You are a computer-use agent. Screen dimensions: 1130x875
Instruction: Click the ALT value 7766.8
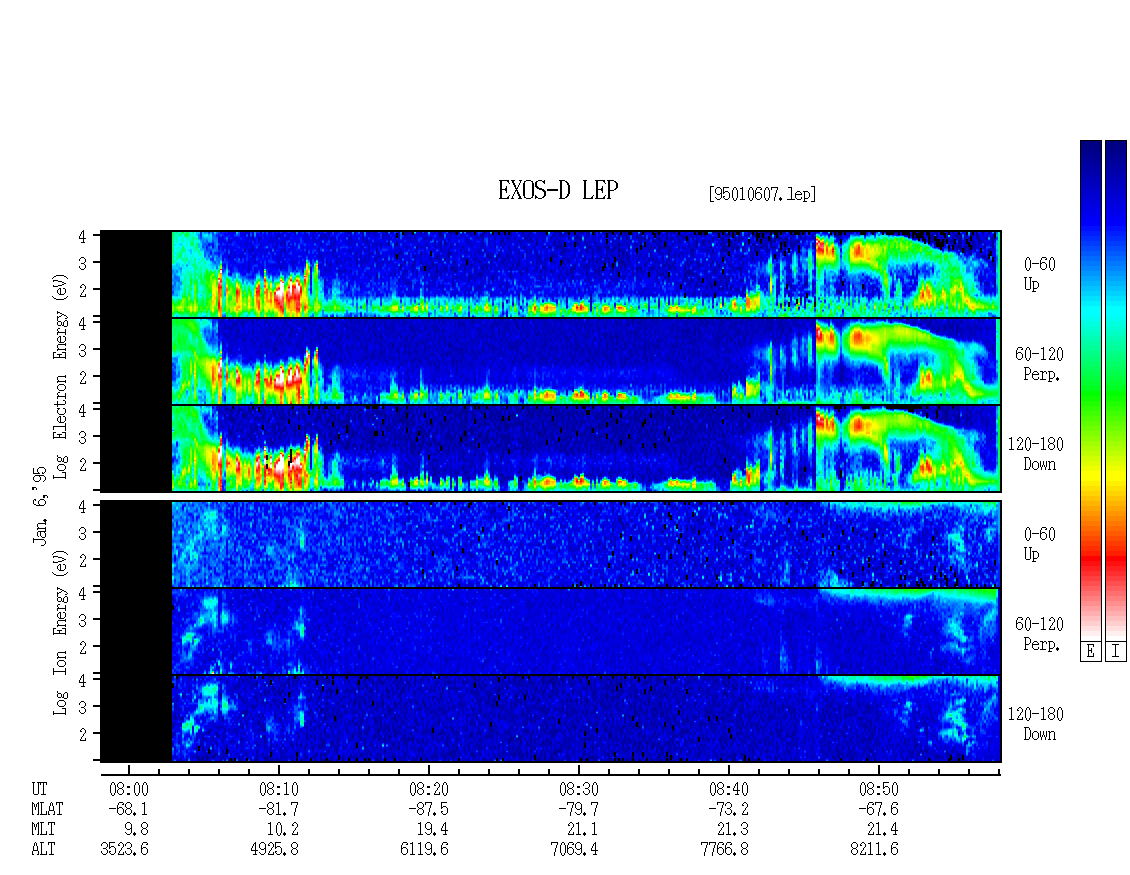(724, 850)
